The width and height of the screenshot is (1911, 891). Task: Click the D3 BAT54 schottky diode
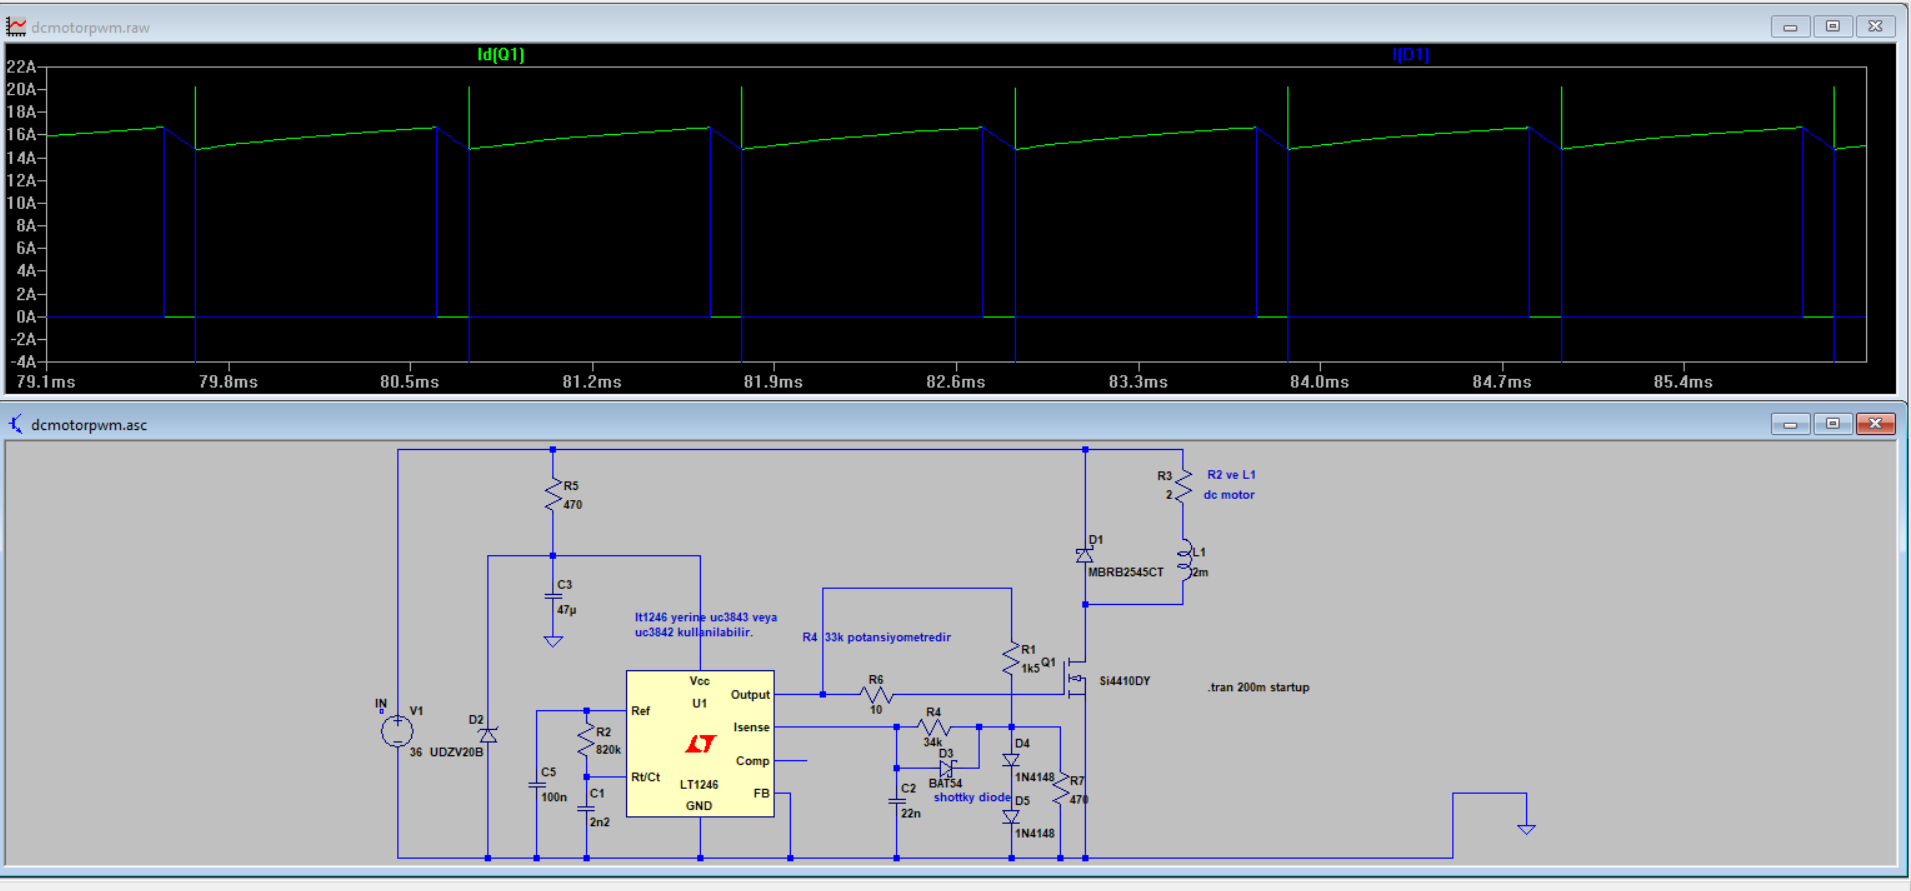point(947,768)
